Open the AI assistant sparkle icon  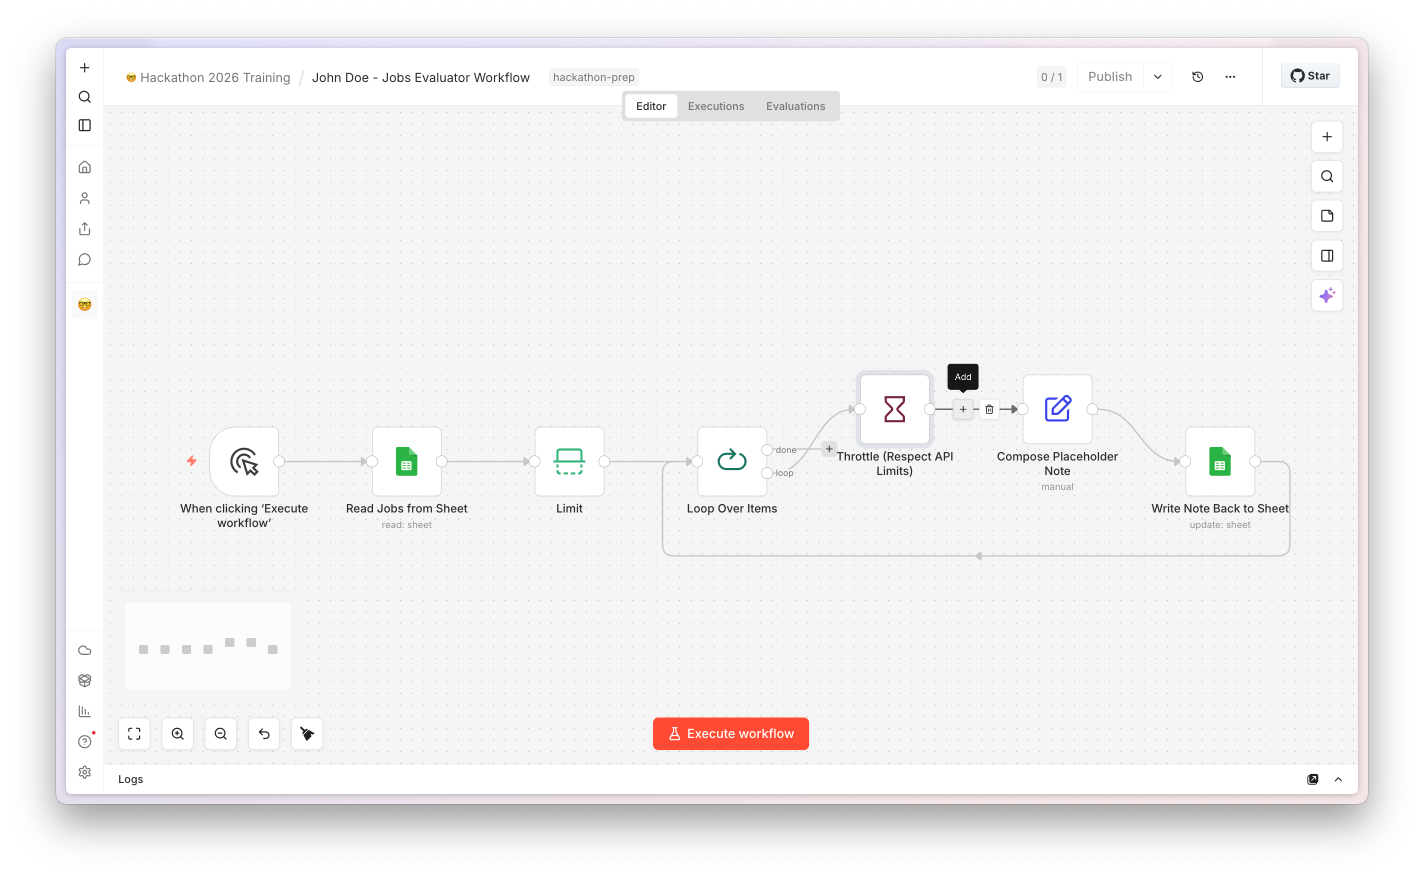point(1327,295)
